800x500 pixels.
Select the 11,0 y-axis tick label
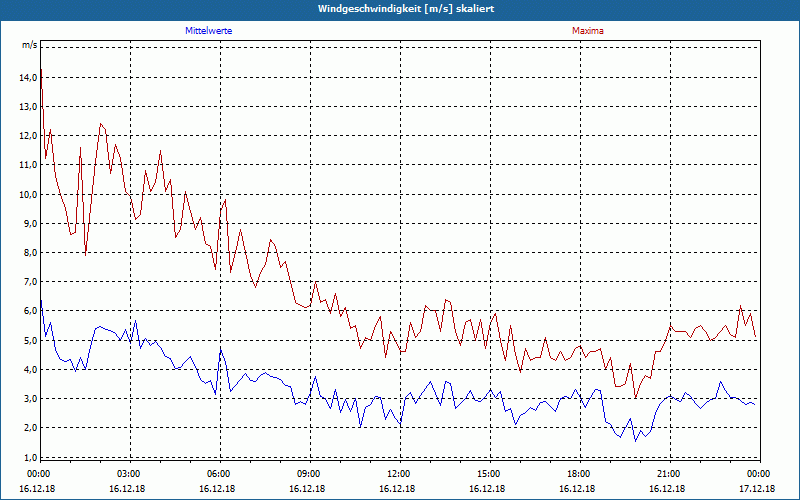(x=29, y=165)
